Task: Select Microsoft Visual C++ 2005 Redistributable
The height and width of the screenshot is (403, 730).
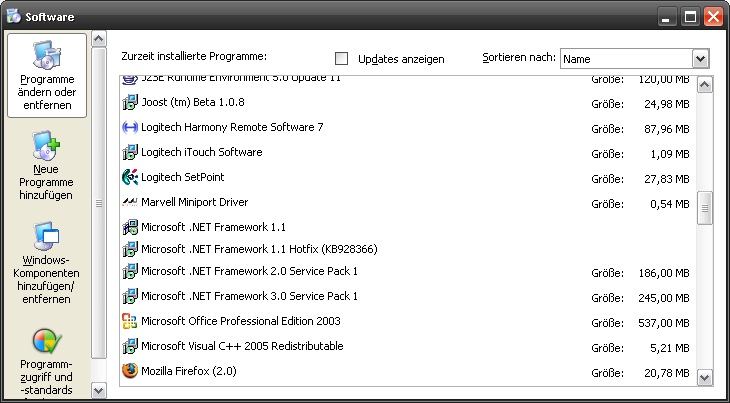Action: (242, 346)
